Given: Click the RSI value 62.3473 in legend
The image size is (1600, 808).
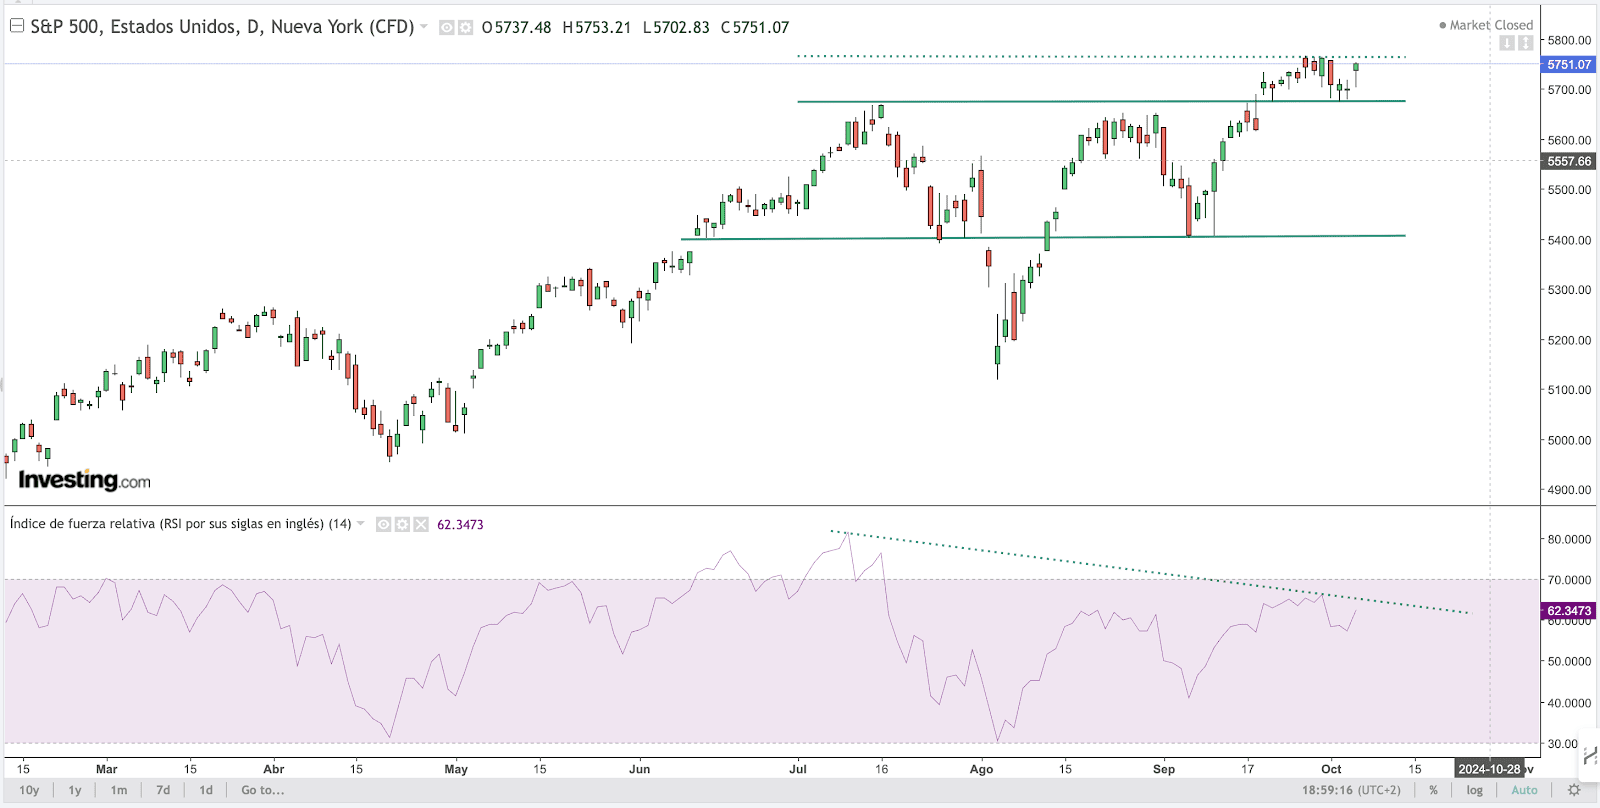Looking at the screenshot, I should [460, 524].
